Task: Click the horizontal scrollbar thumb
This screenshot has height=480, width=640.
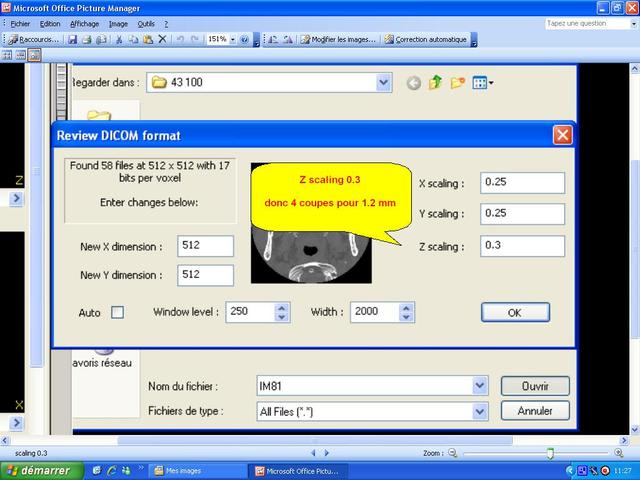Action: tap(315, 441)
